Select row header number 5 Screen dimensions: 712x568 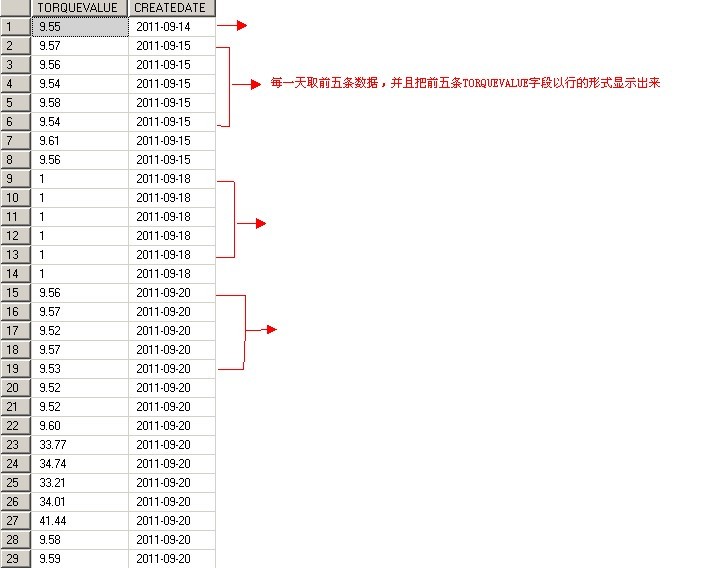pyautogui.click(x=15, y=103)
